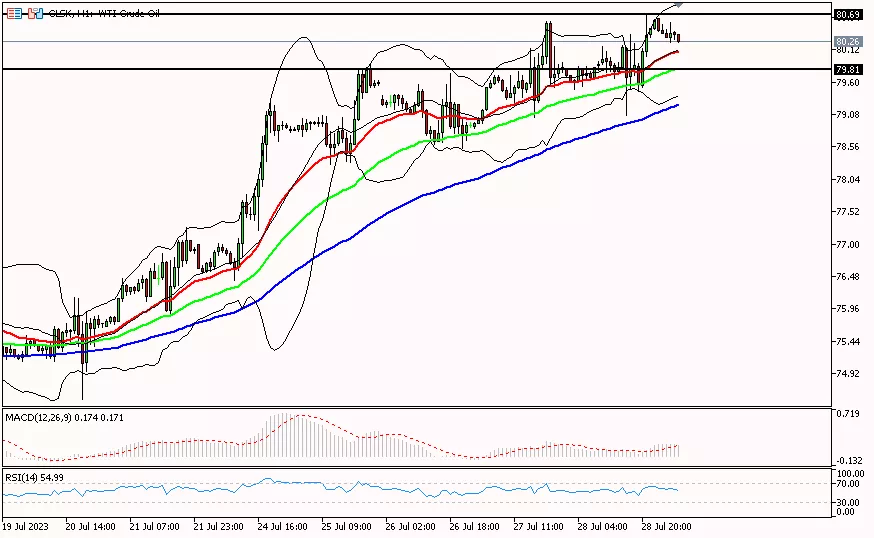Viewport: 874px width, 538px height.
Task: Click the 28 Jul 20:00 time label
Action: [x=667, y=526]
